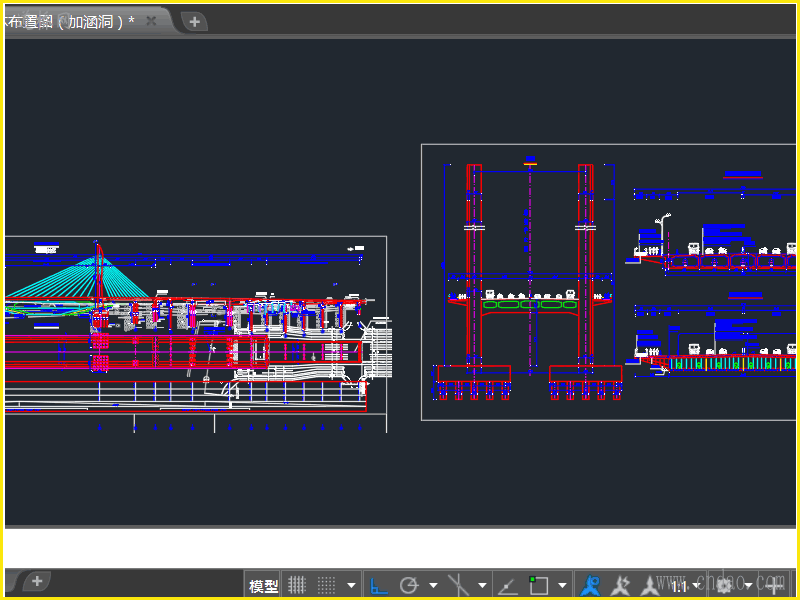The image size is (800, 600).
Task: Click the annotation scale icon before 1:1
Action: [649, 585]
